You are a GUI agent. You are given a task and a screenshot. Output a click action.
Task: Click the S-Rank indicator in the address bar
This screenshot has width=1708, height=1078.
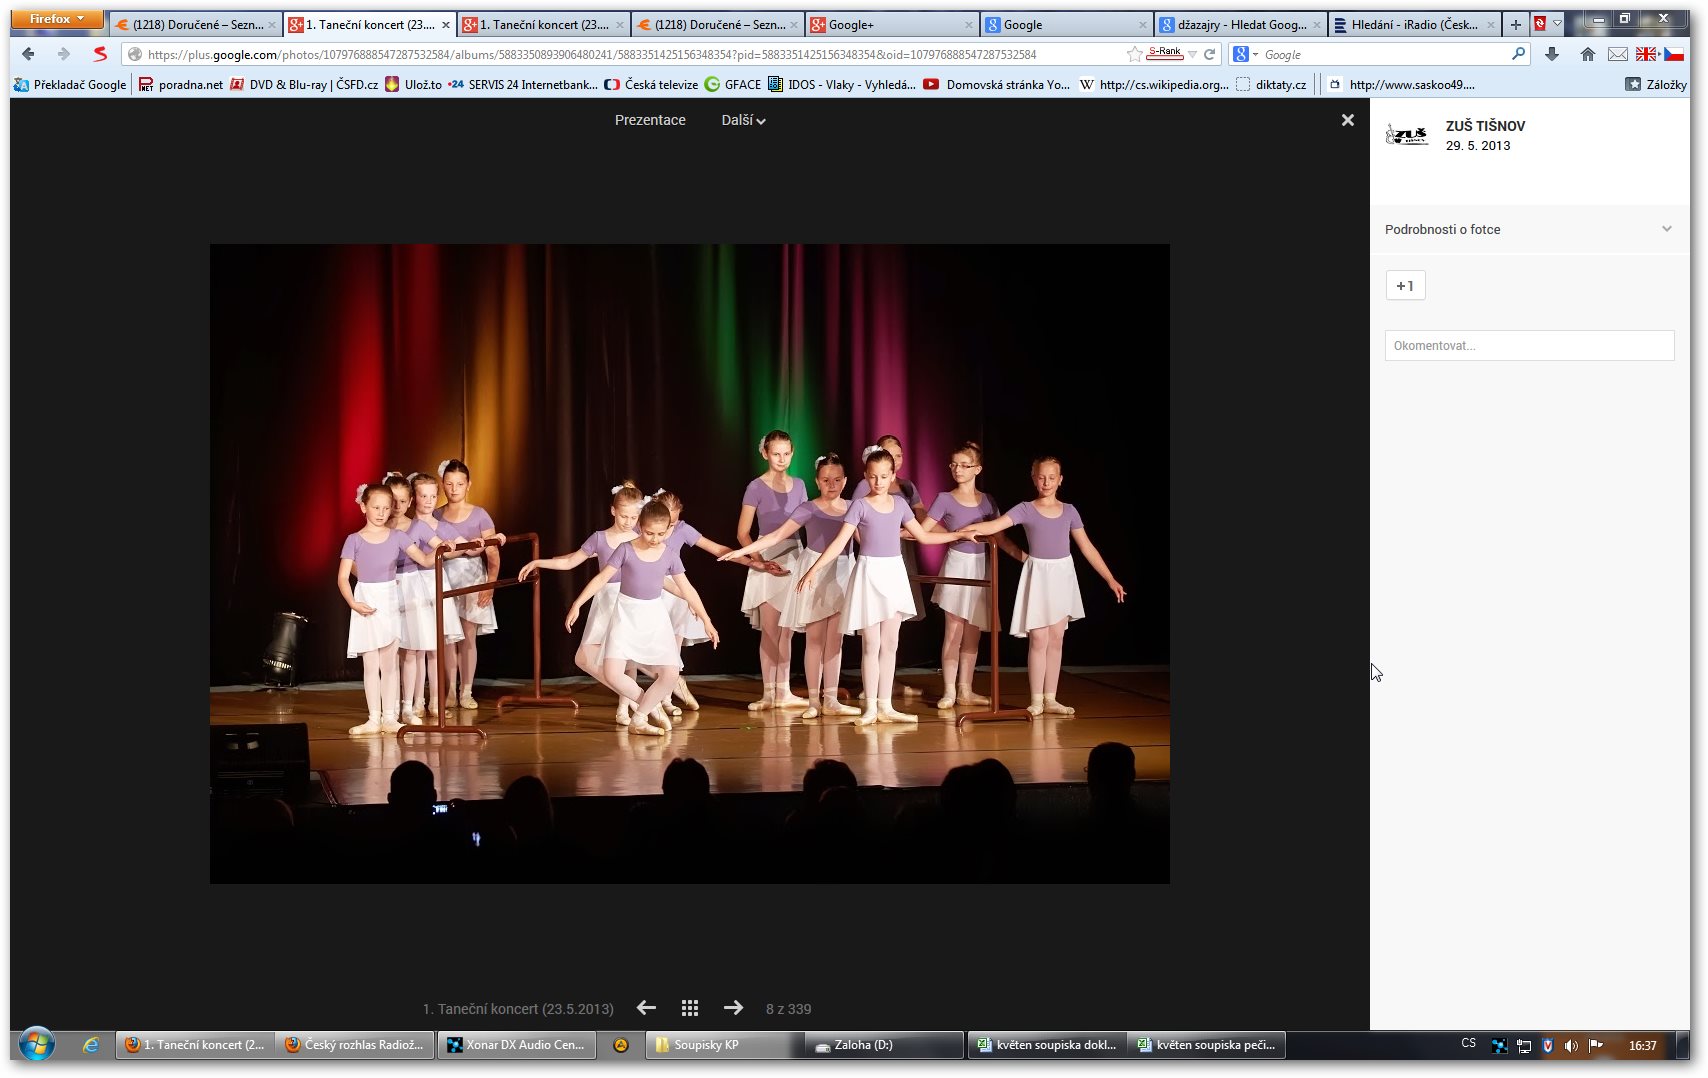(x=1165, y=53)
